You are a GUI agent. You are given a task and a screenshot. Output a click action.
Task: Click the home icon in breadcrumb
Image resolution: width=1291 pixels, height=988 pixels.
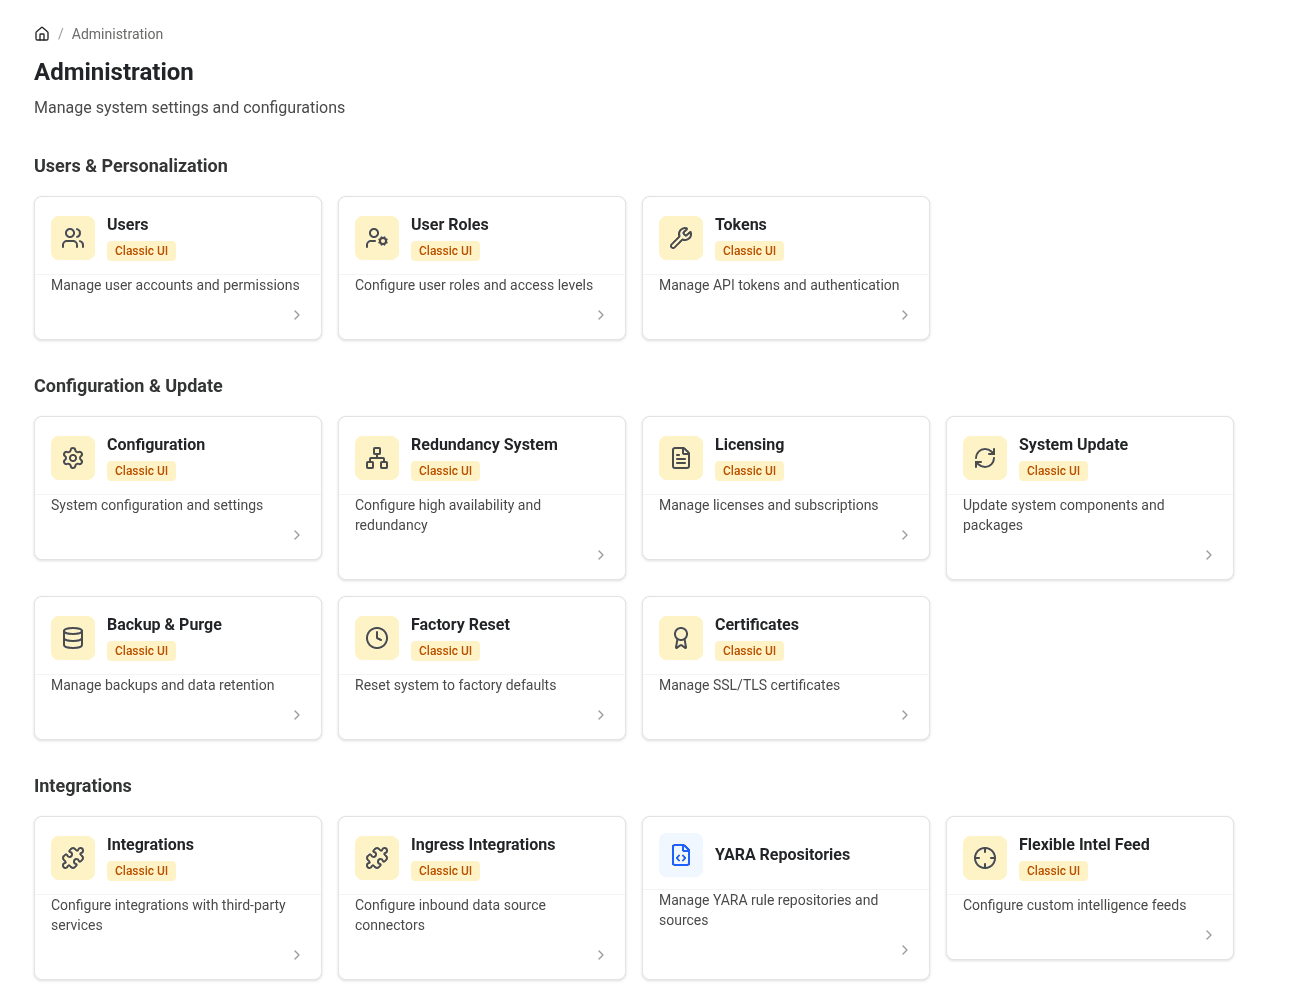tap(42, 34)
